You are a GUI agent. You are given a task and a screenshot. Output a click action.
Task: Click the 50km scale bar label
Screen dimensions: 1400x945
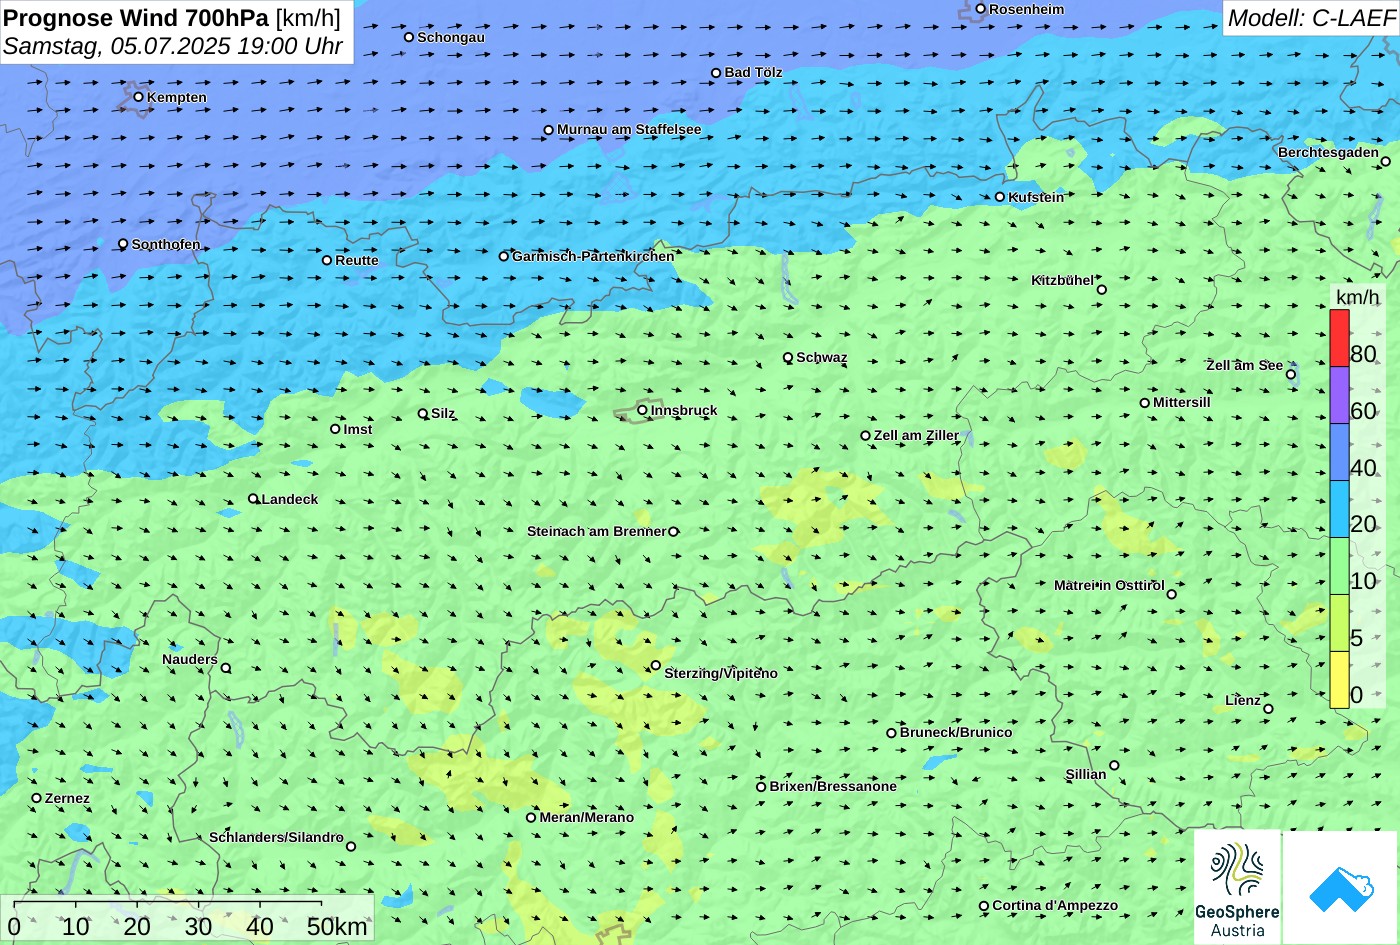coord(337,926)
